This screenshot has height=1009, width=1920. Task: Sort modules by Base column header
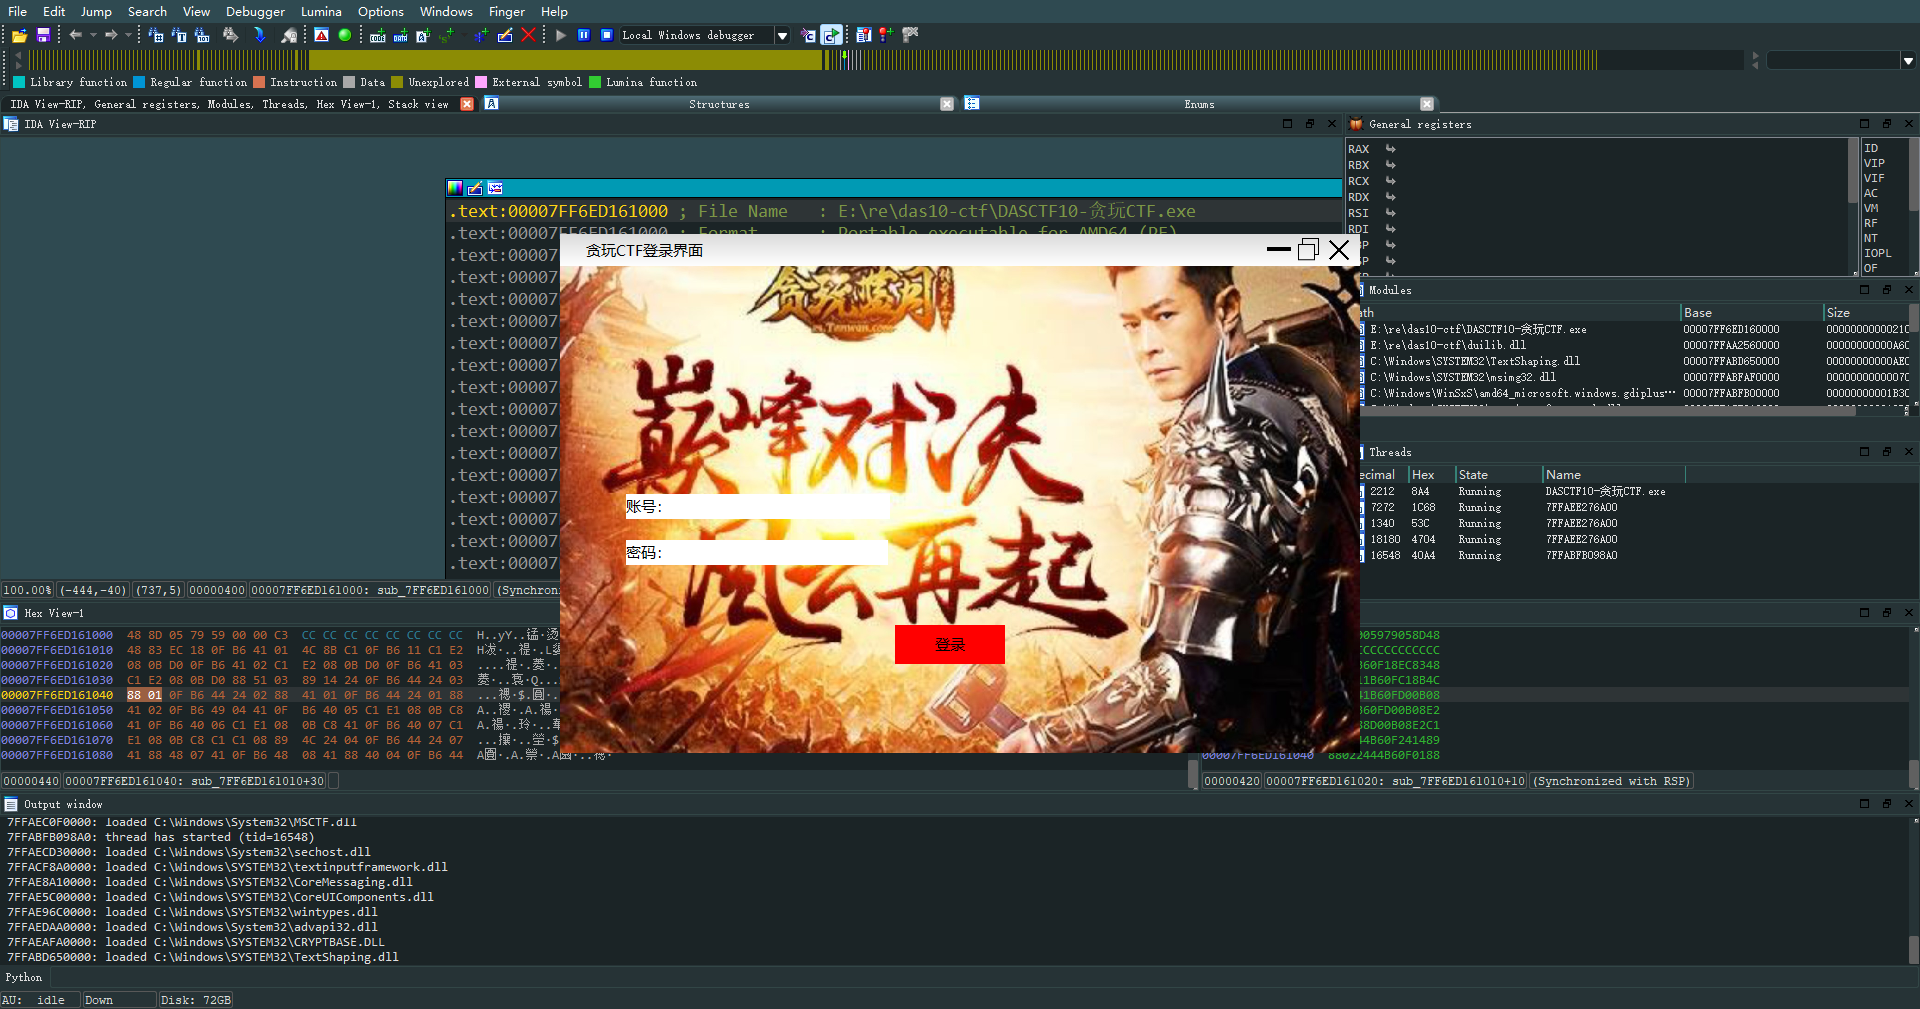click(x=1750, y=313)
